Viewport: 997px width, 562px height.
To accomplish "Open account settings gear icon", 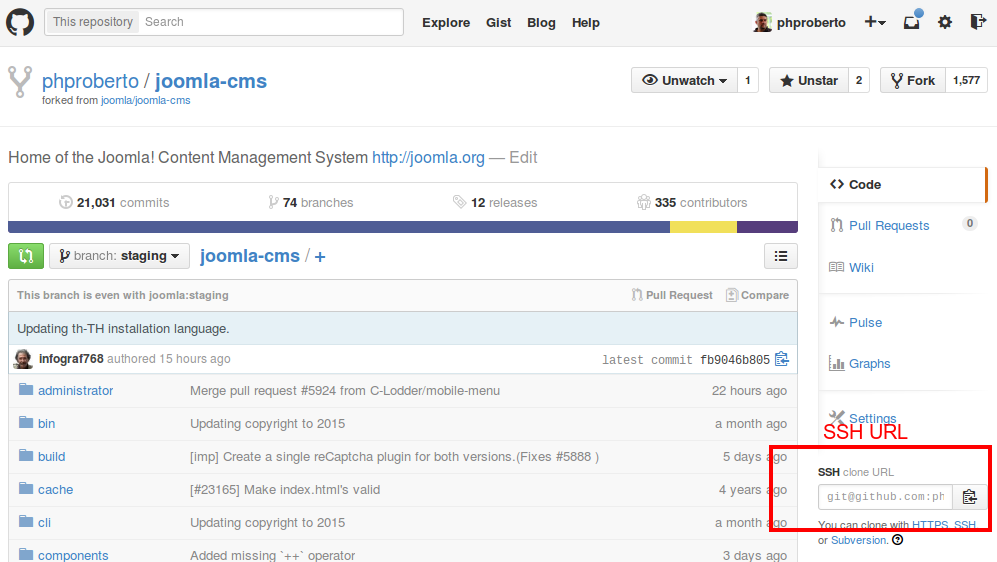I will point(945,22).
